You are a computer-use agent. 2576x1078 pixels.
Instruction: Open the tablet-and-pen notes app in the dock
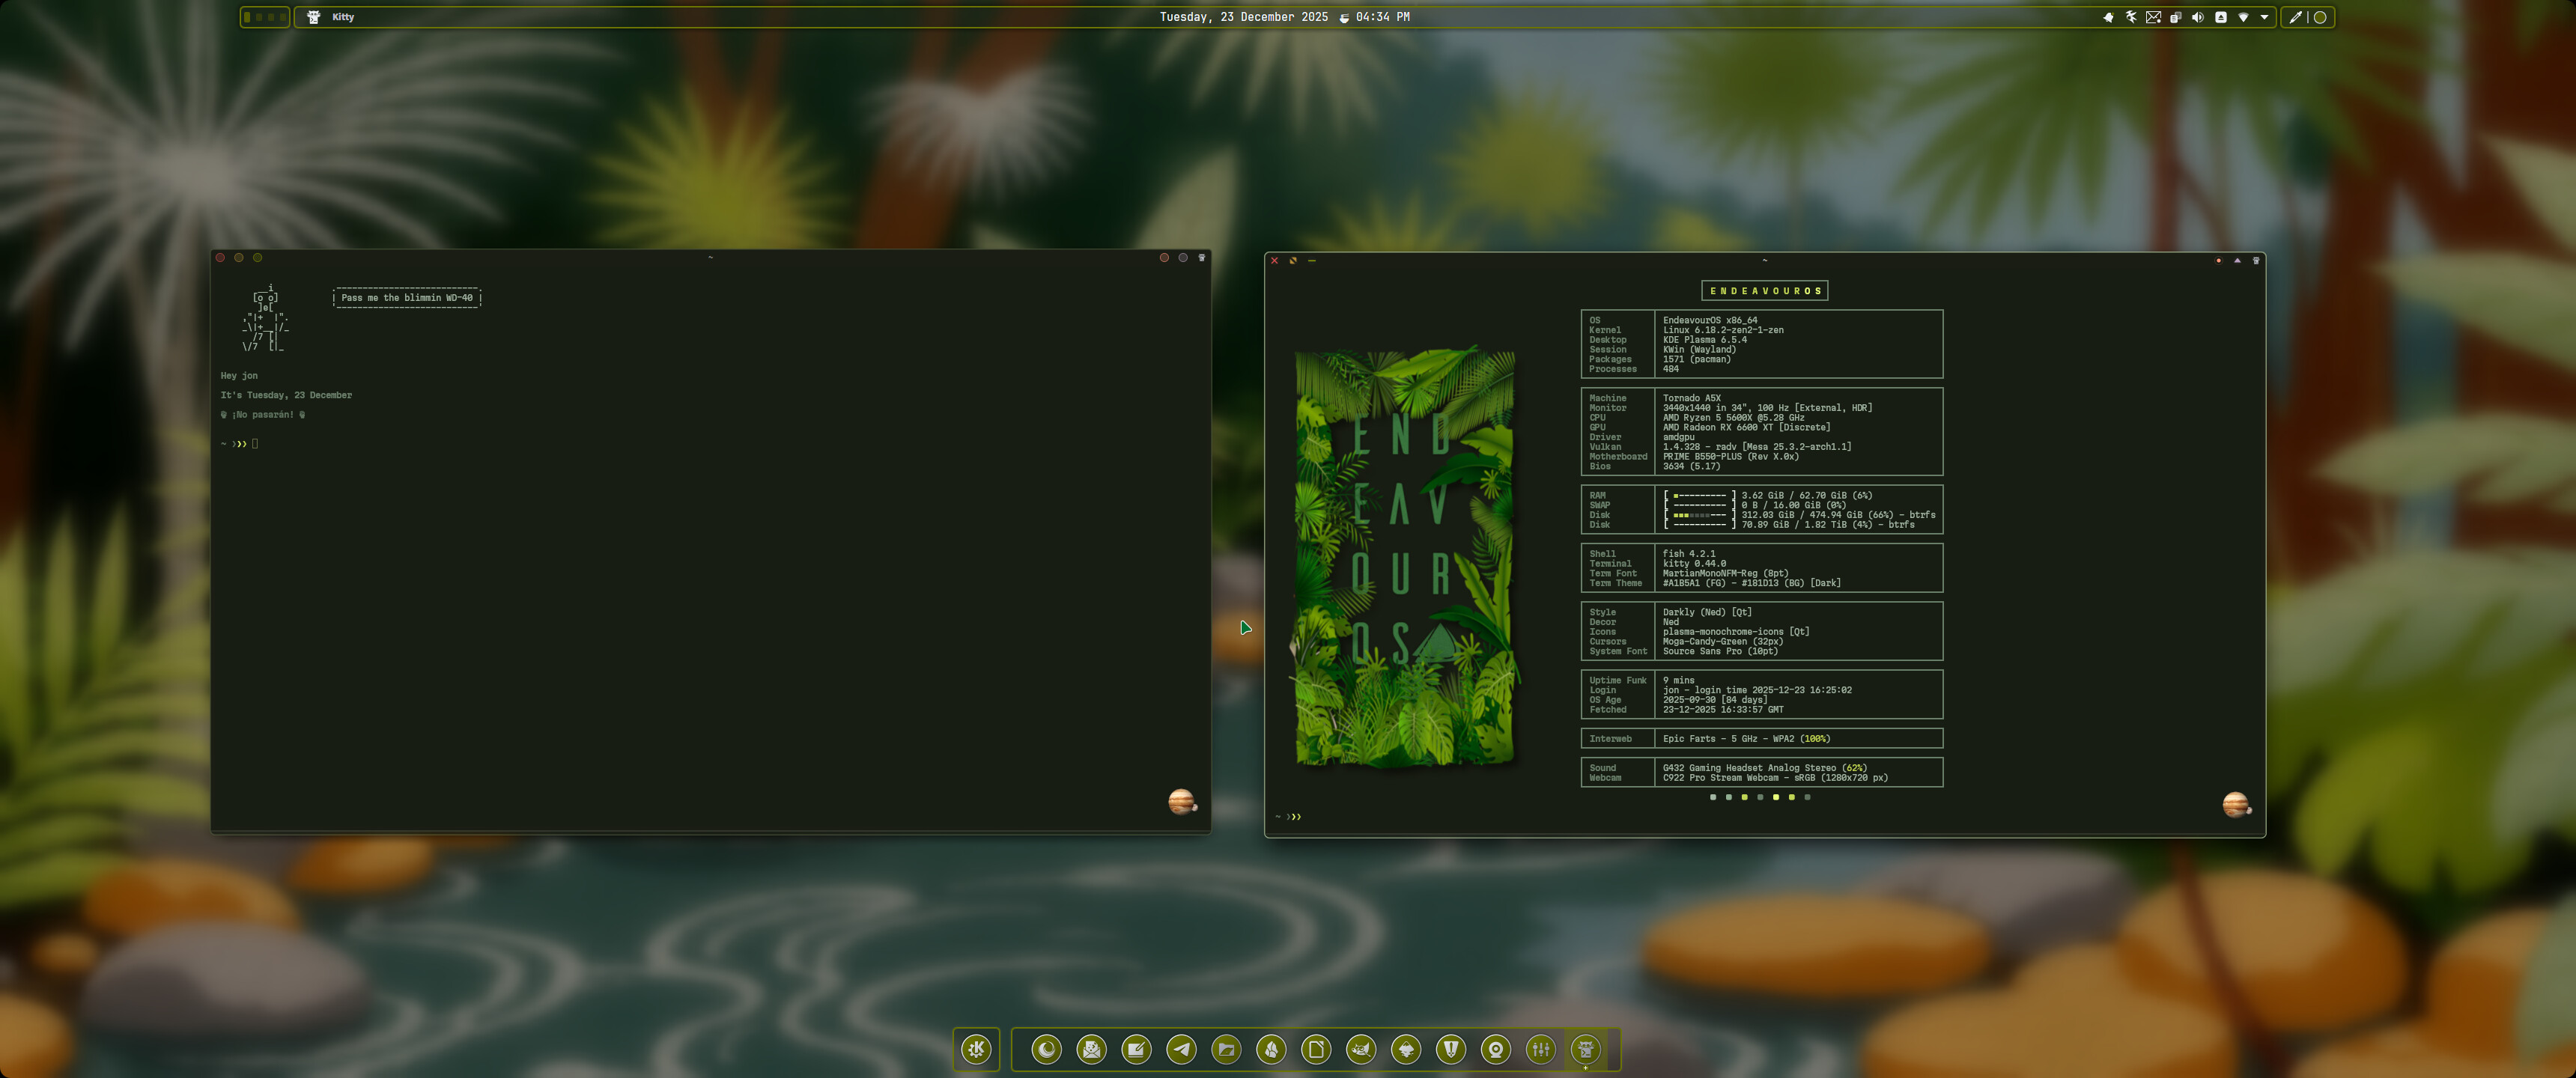[x=1136, y=1049]
